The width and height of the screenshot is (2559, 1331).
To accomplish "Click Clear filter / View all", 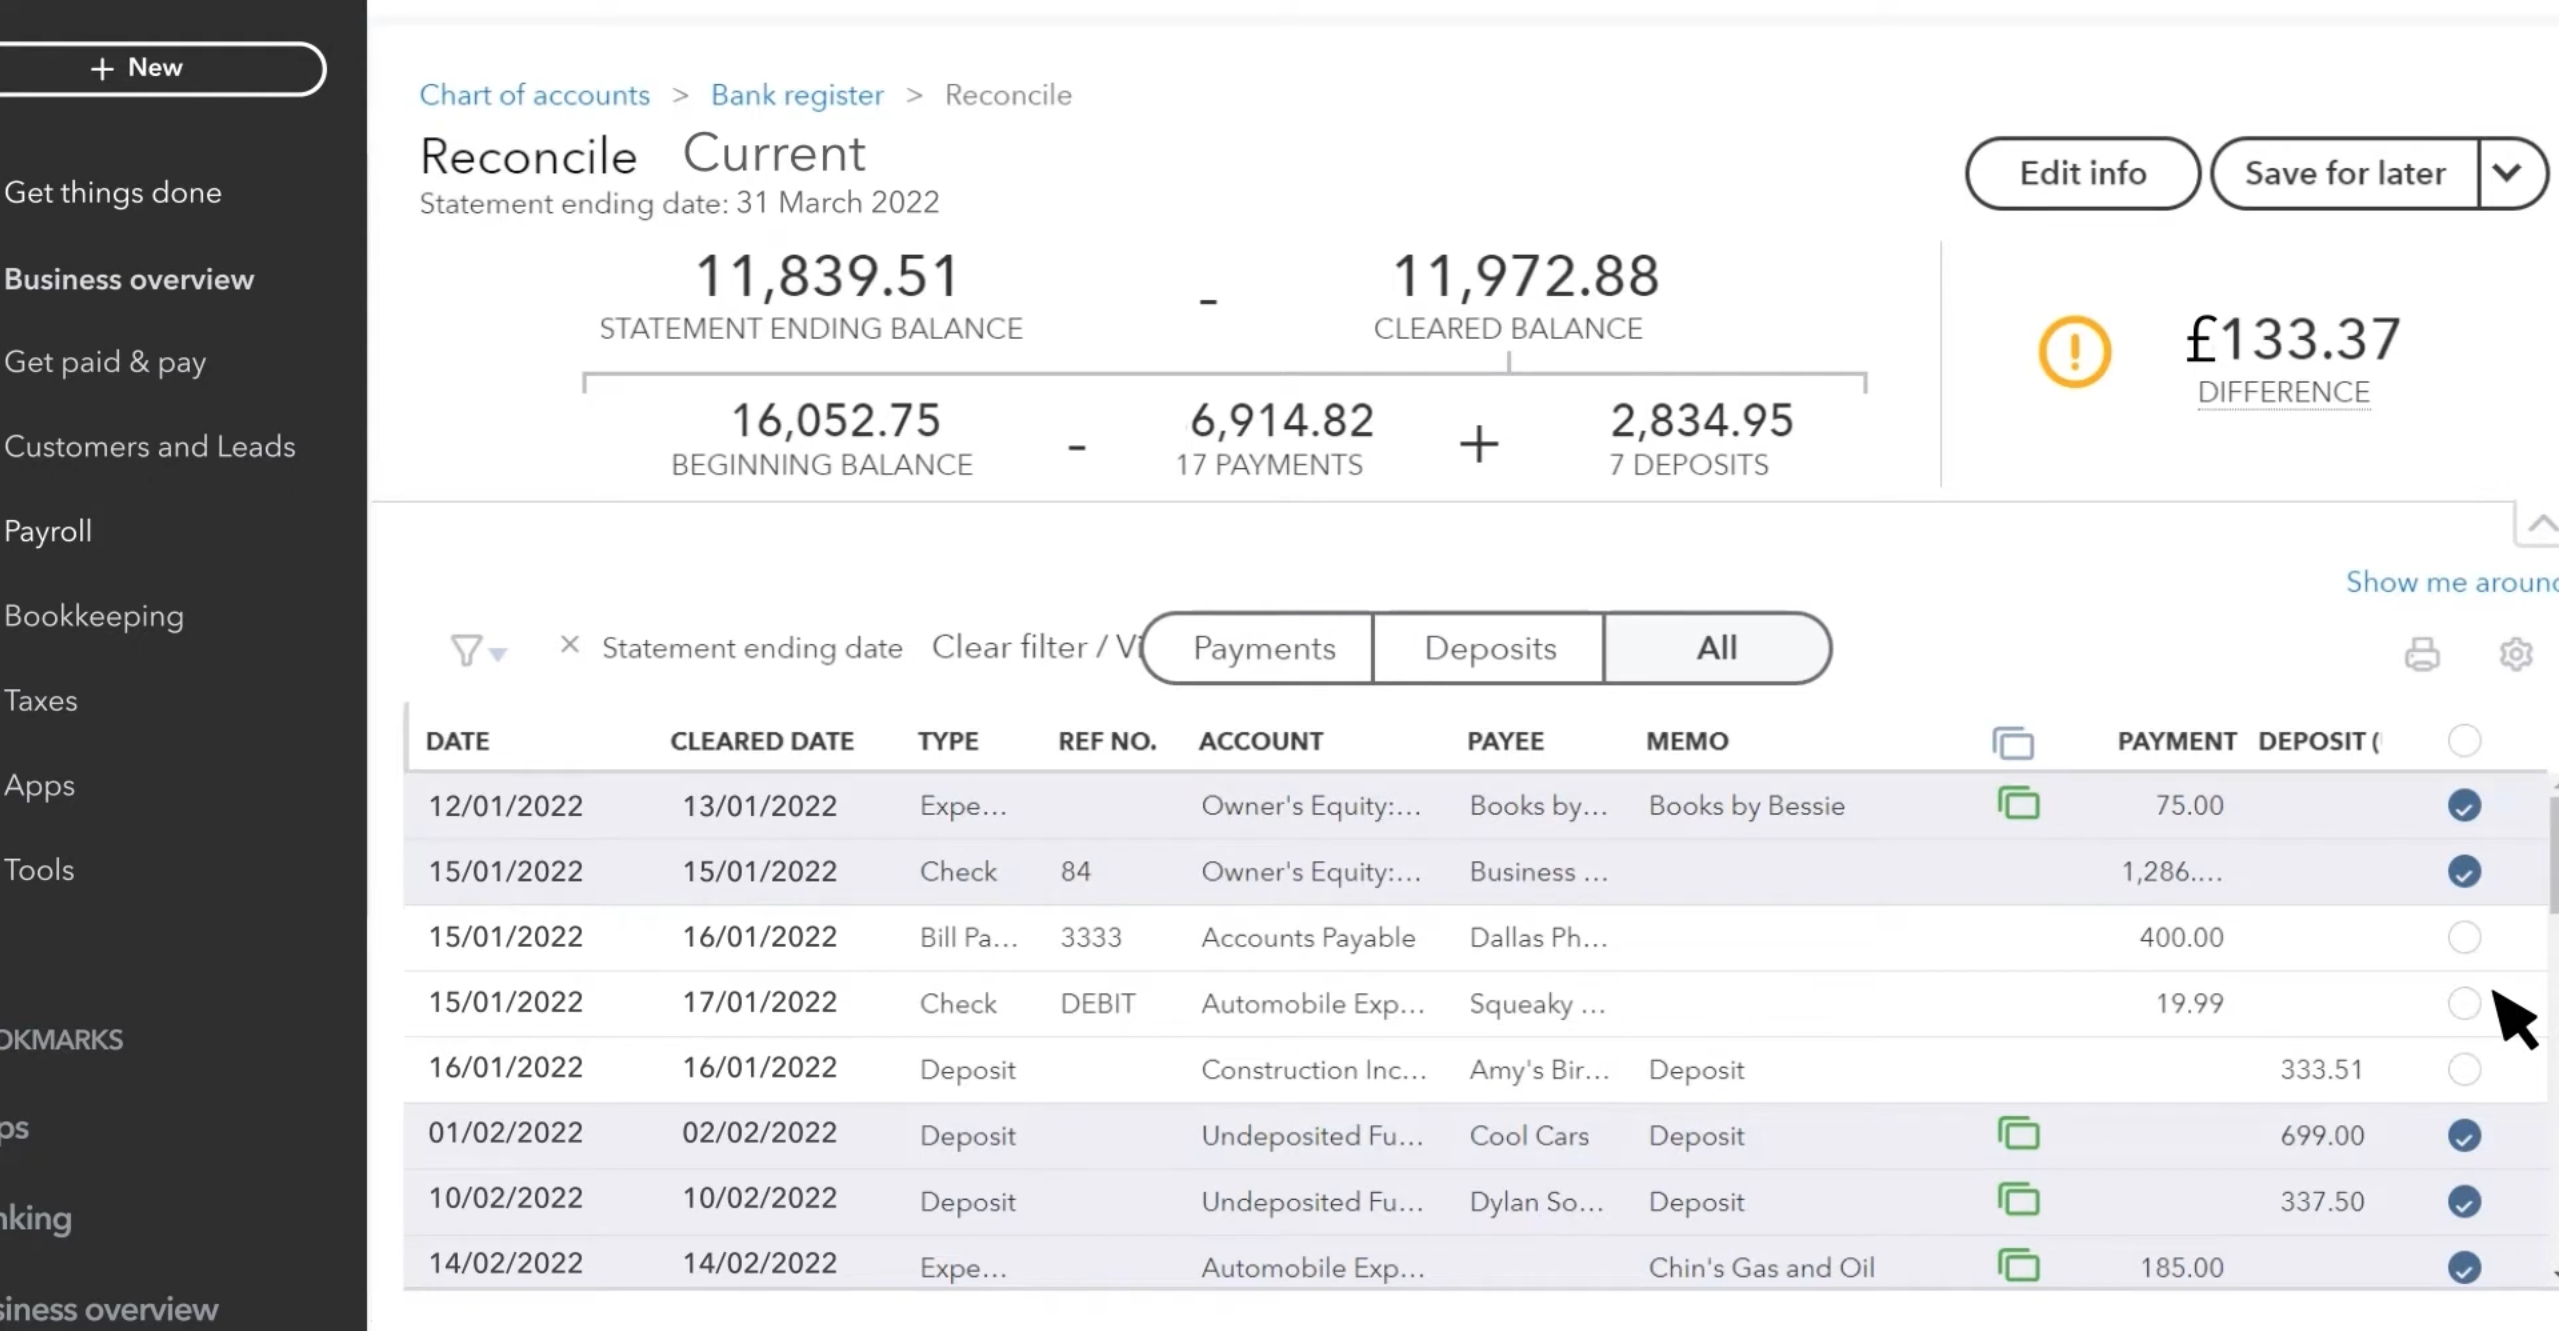I will pos(1036,647).
